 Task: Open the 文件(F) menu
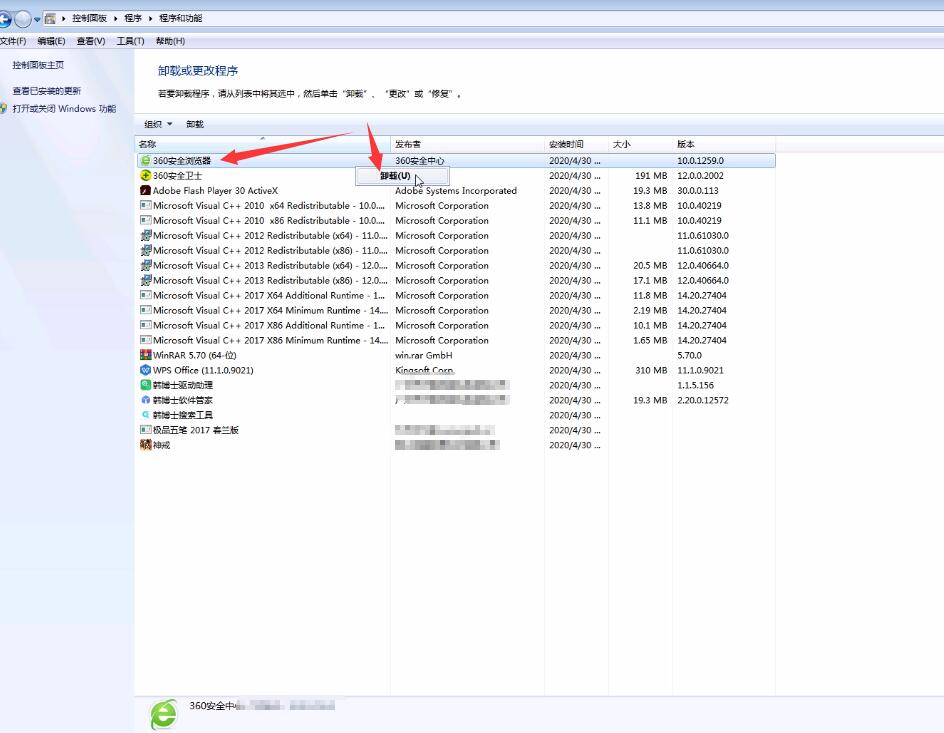tap(13, 41)
